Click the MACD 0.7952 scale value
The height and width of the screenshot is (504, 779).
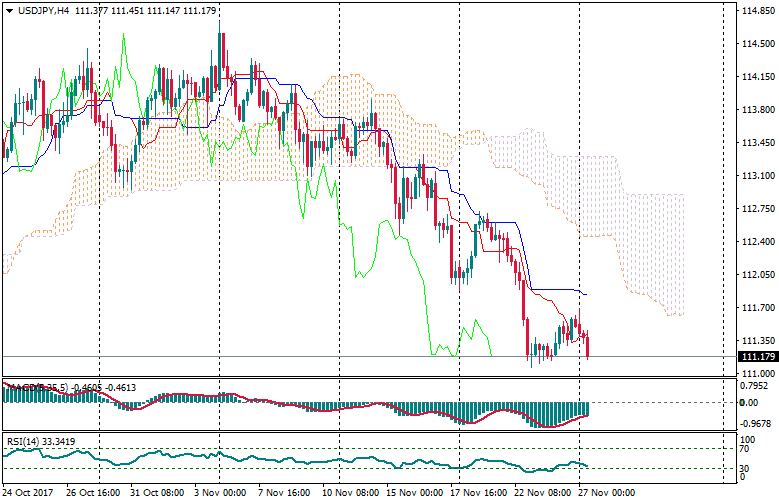pyautogui.click(x=753, y=384)
